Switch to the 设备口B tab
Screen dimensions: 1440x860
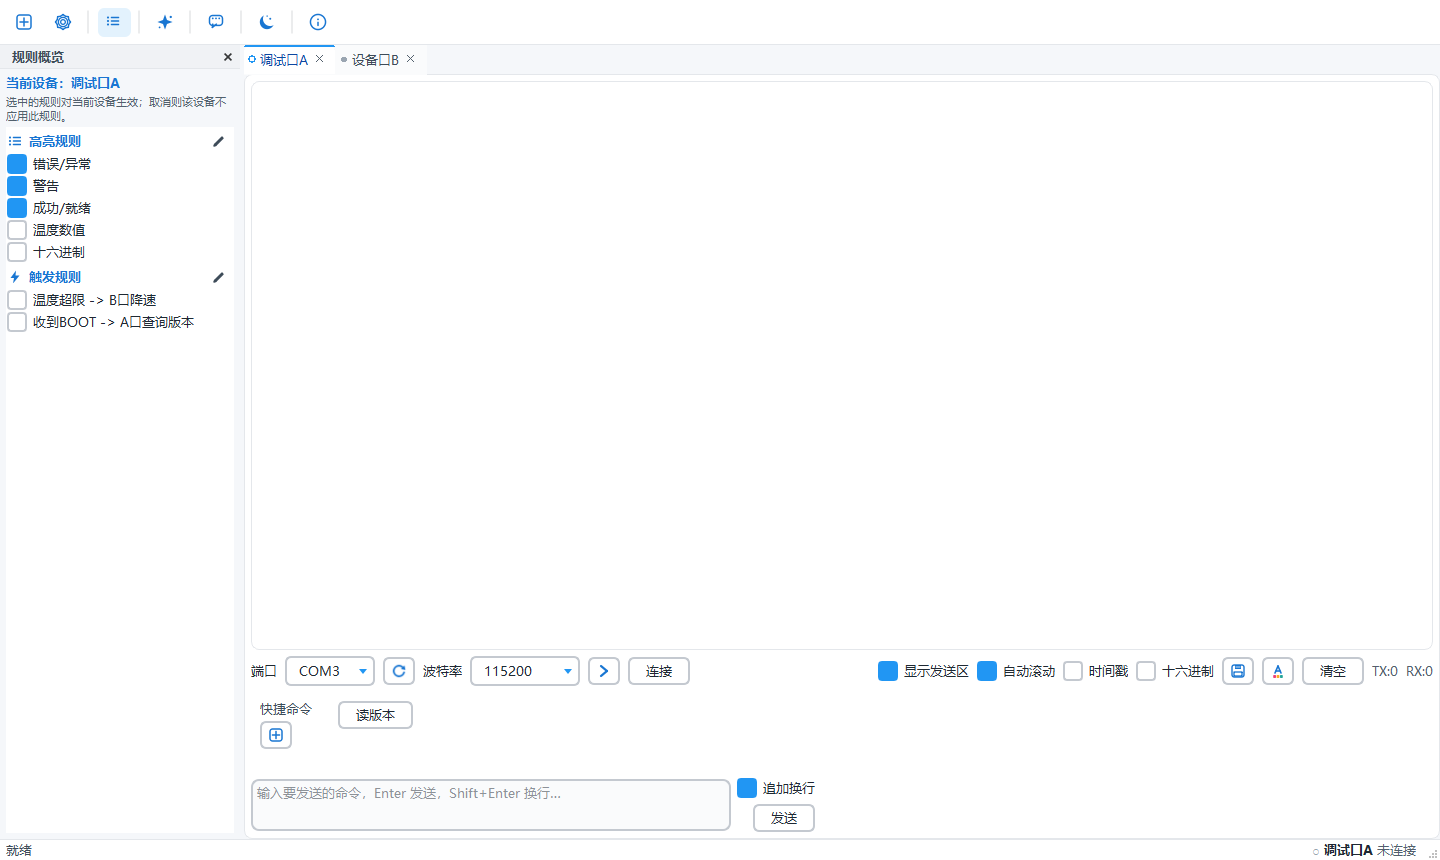[x=375, y=60]
